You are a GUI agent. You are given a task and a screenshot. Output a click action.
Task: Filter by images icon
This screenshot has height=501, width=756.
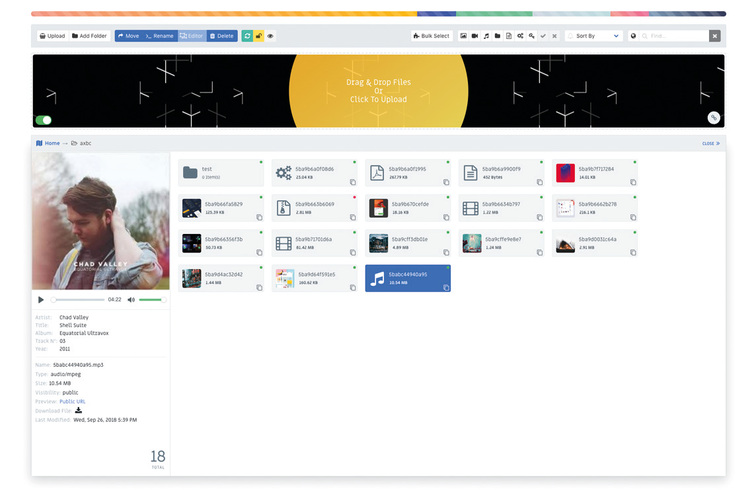coord(463,36)
